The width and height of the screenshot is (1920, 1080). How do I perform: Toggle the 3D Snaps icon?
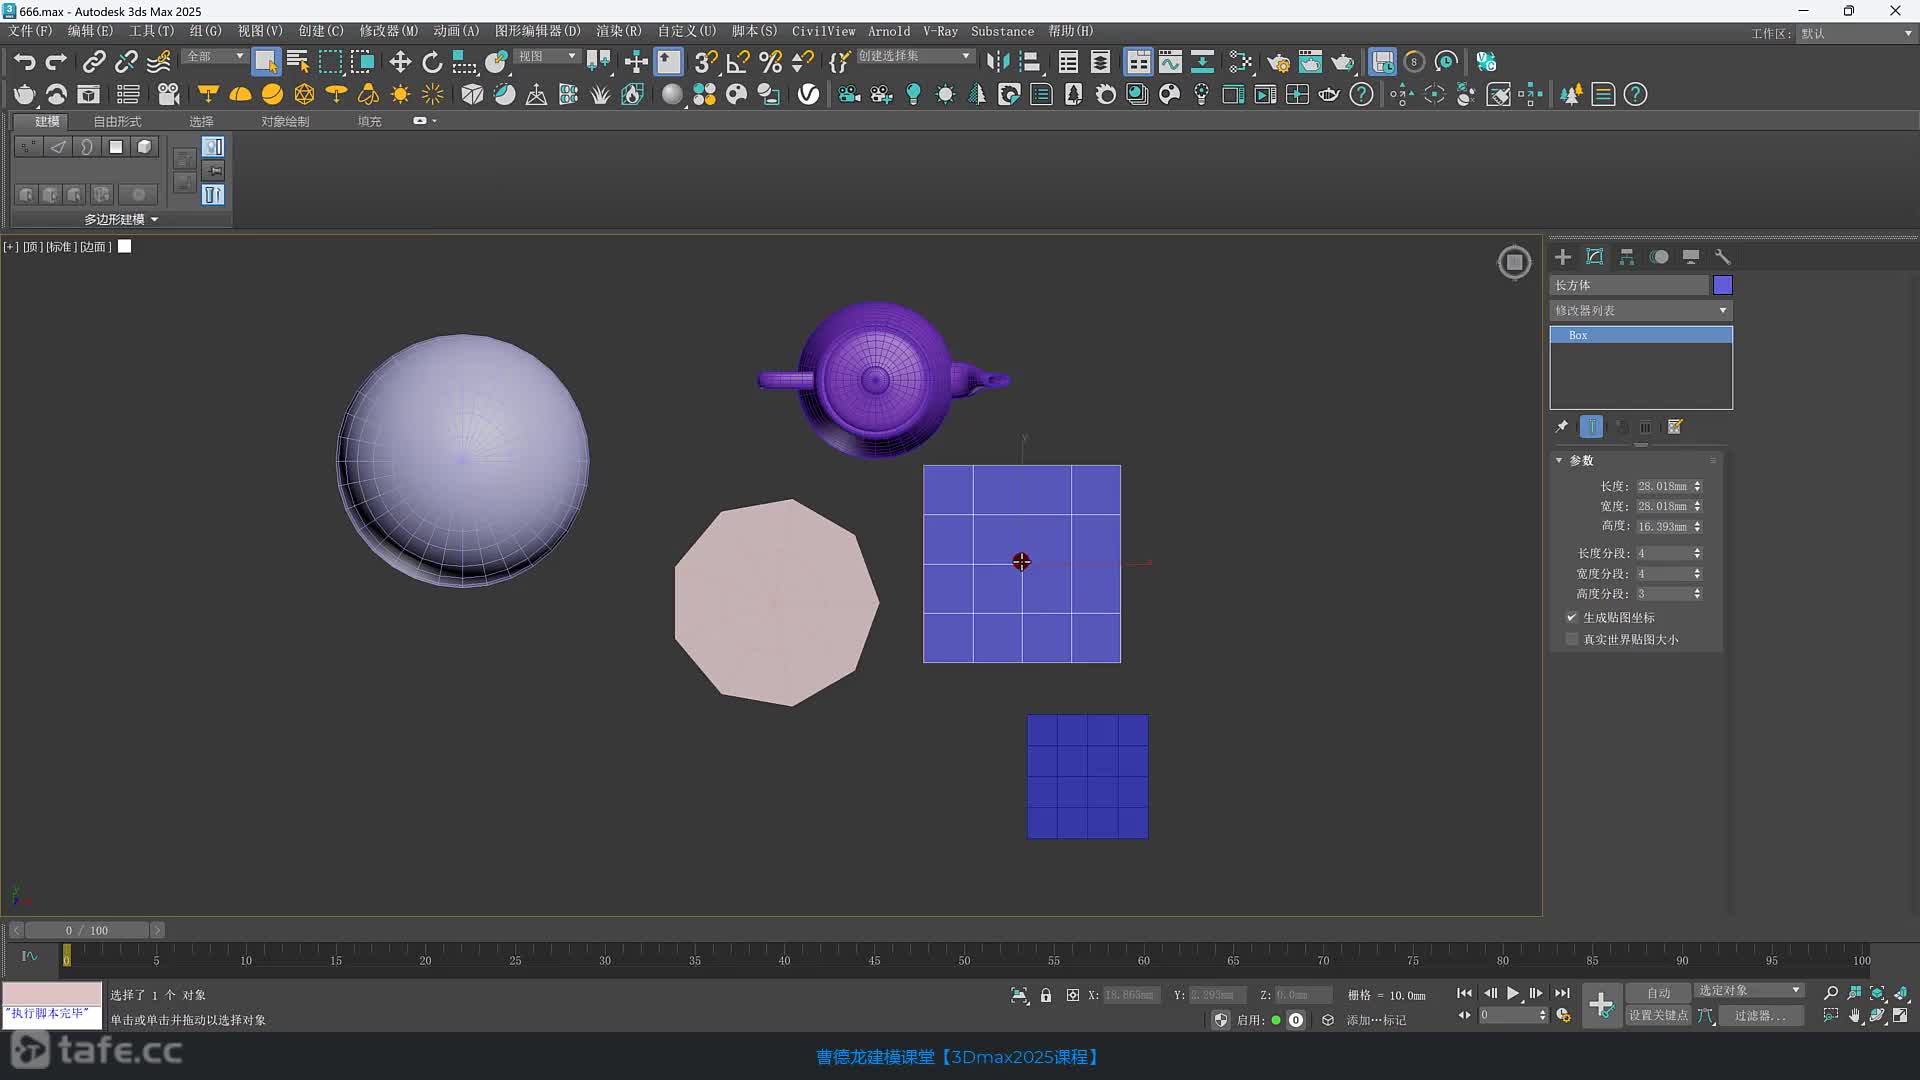pyautogui.click(x=706, y=62)
